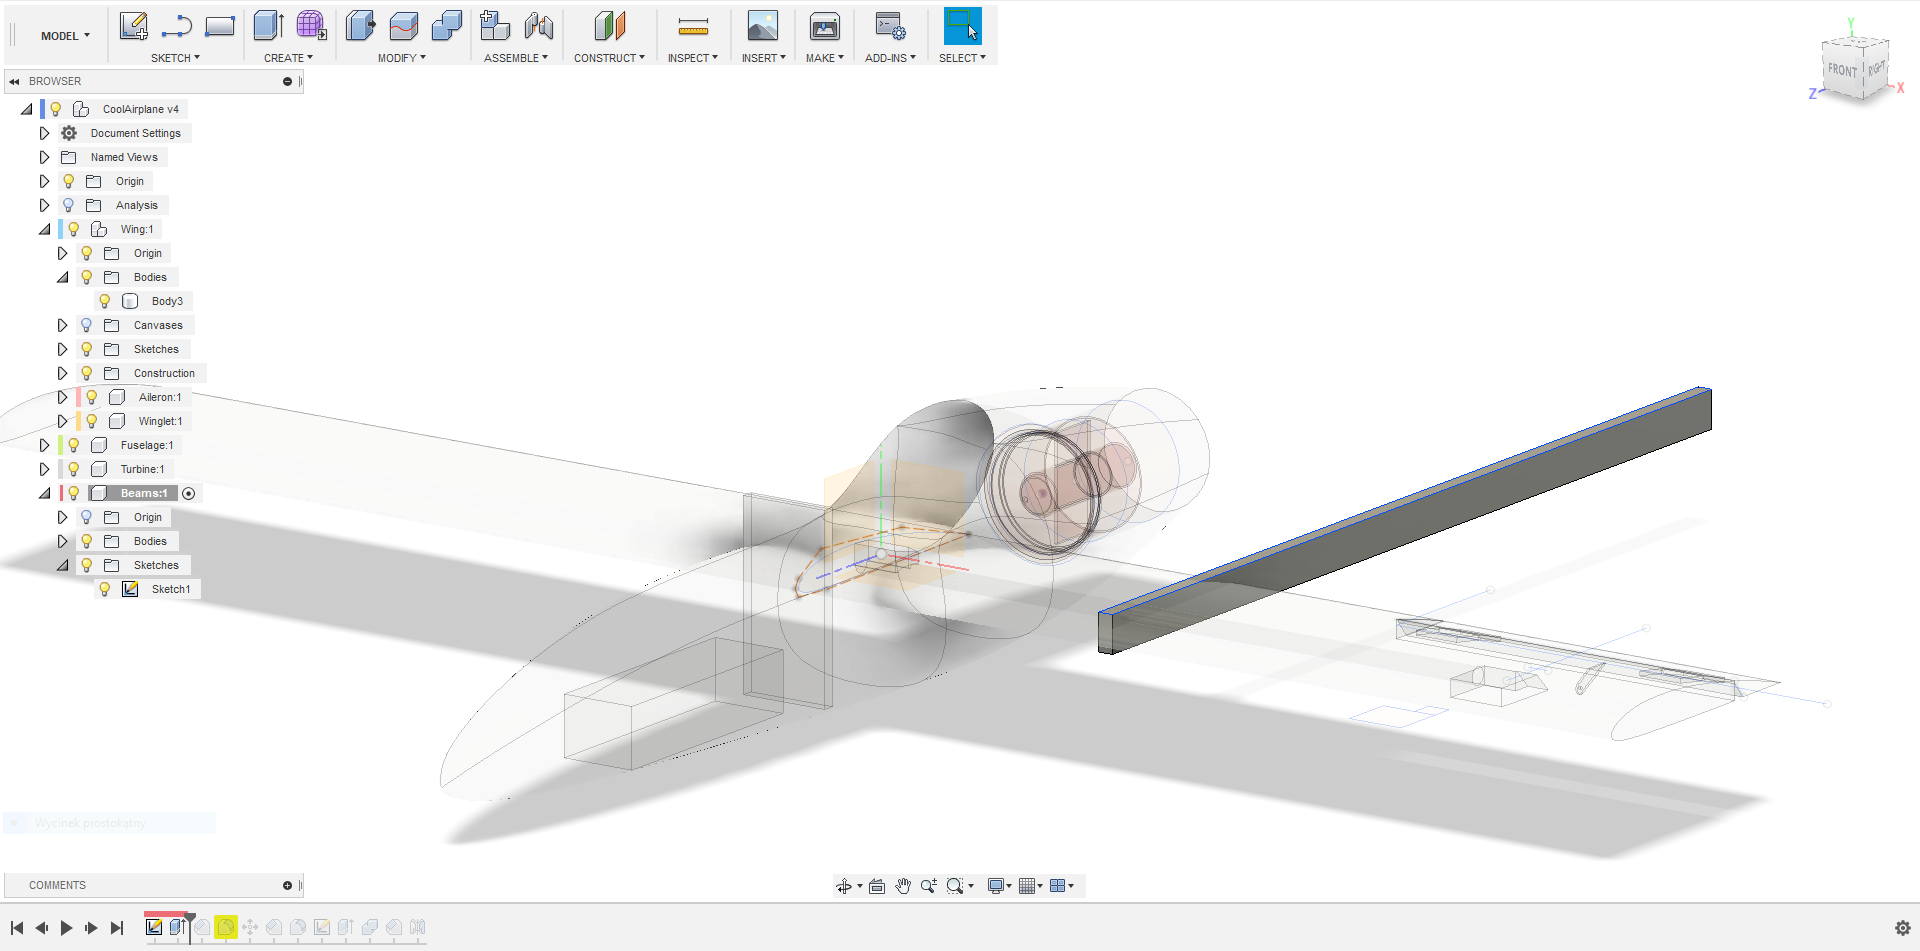Step timeline back one feature

(x=41, y=928)
